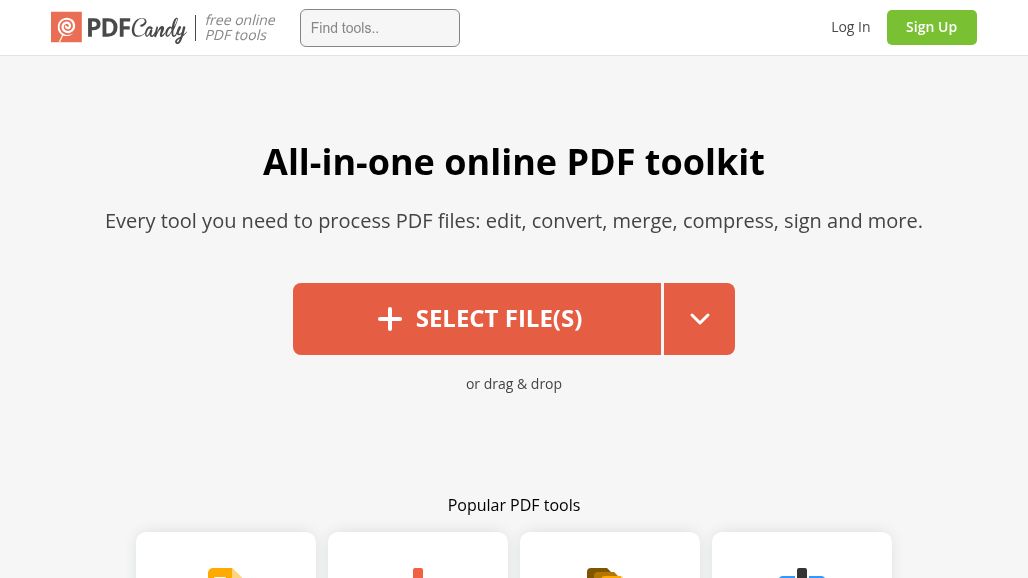Screen dimensions: 1028x578
Task: Open the blue tool card icon
Action: point(802,573)
